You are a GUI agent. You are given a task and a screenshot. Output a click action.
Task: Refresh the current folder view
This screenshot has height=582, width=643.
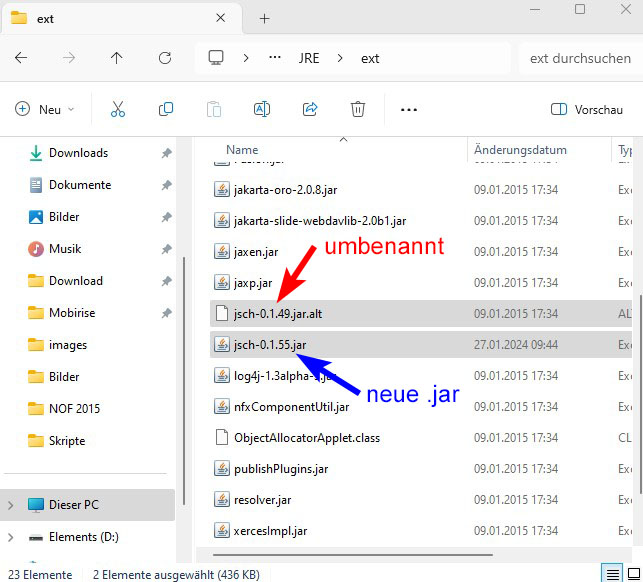[165, 58]
